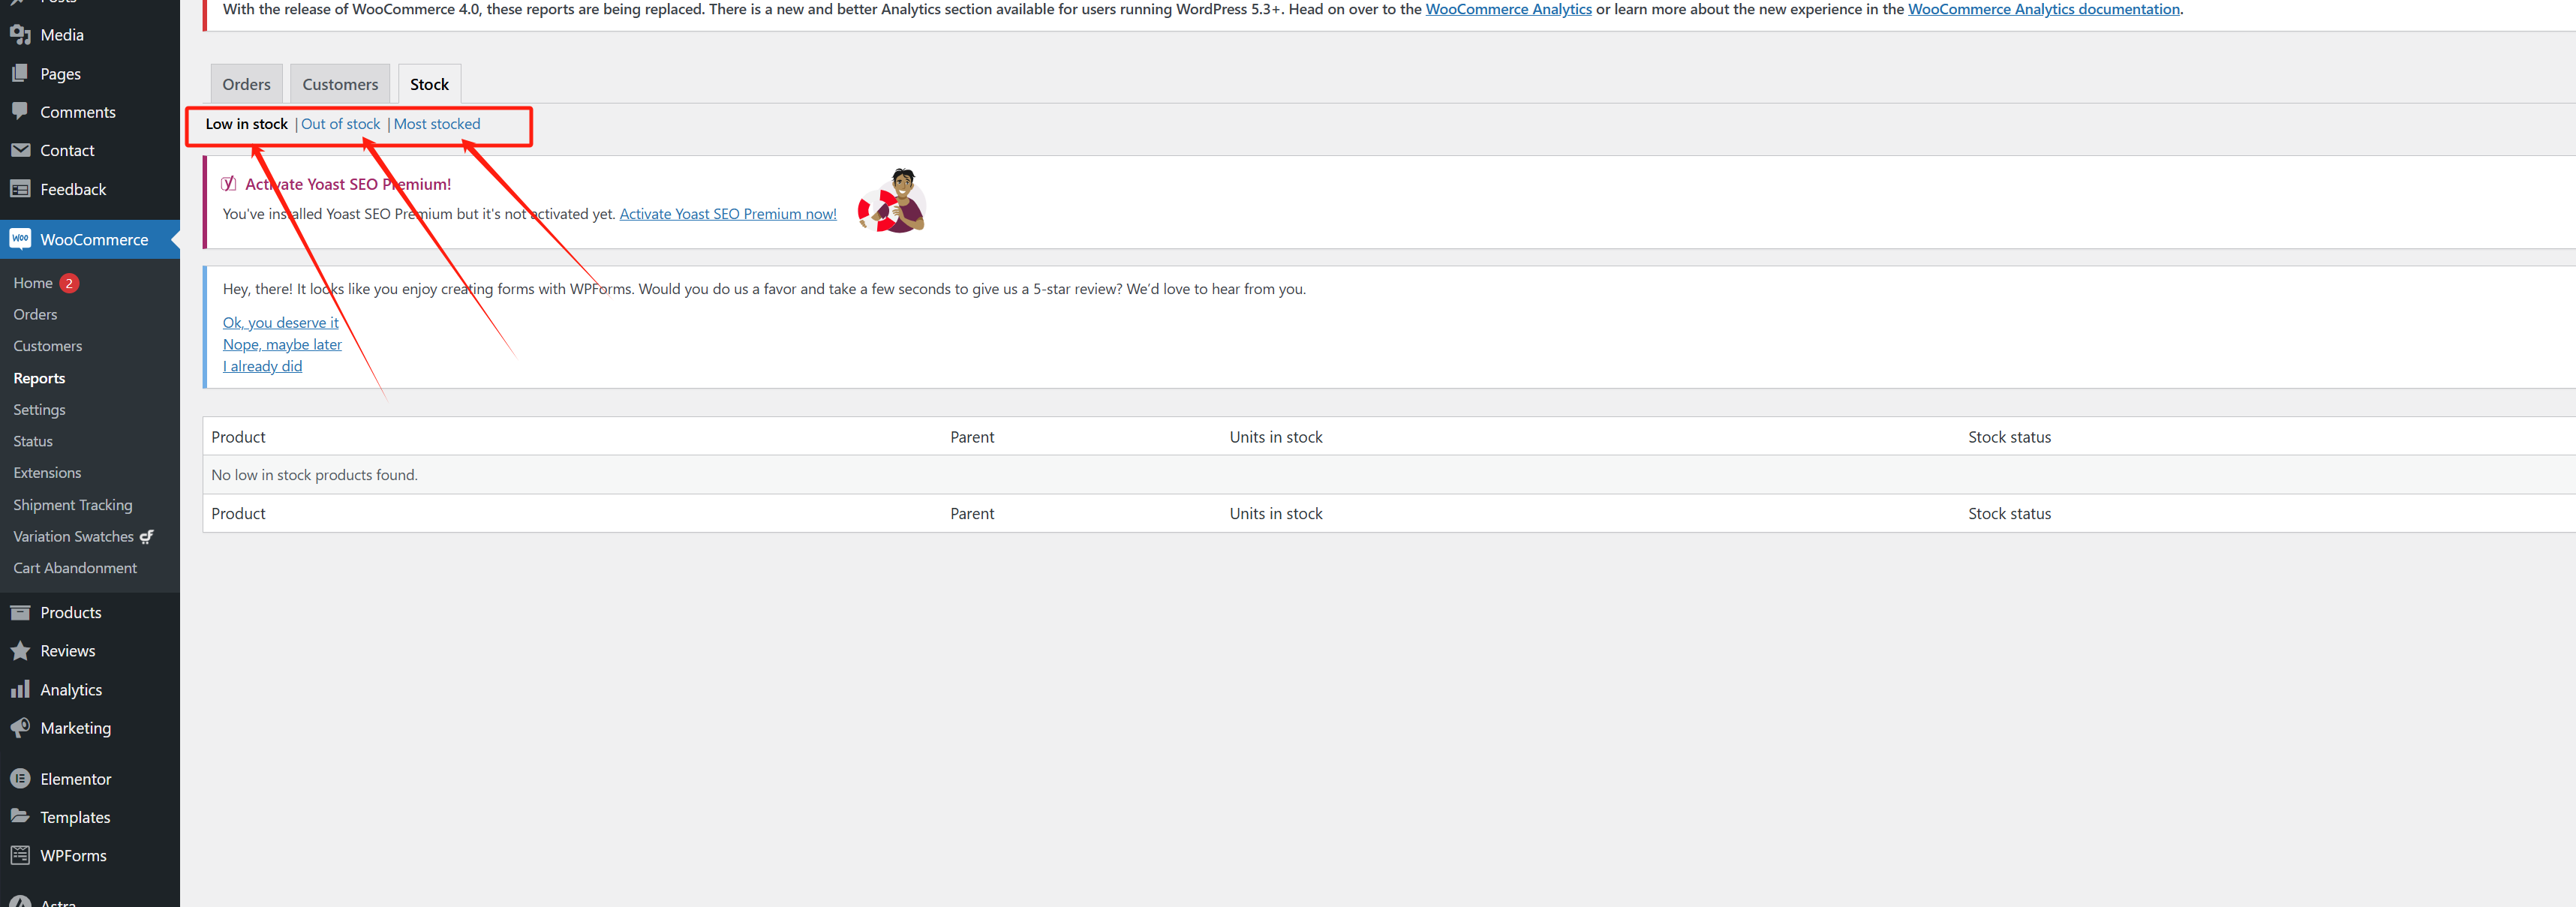The width and height of the screenshot is (2576, 907).
Task: Click Activate Yoast SEO Premium now link
Action: tap(727, 213)
